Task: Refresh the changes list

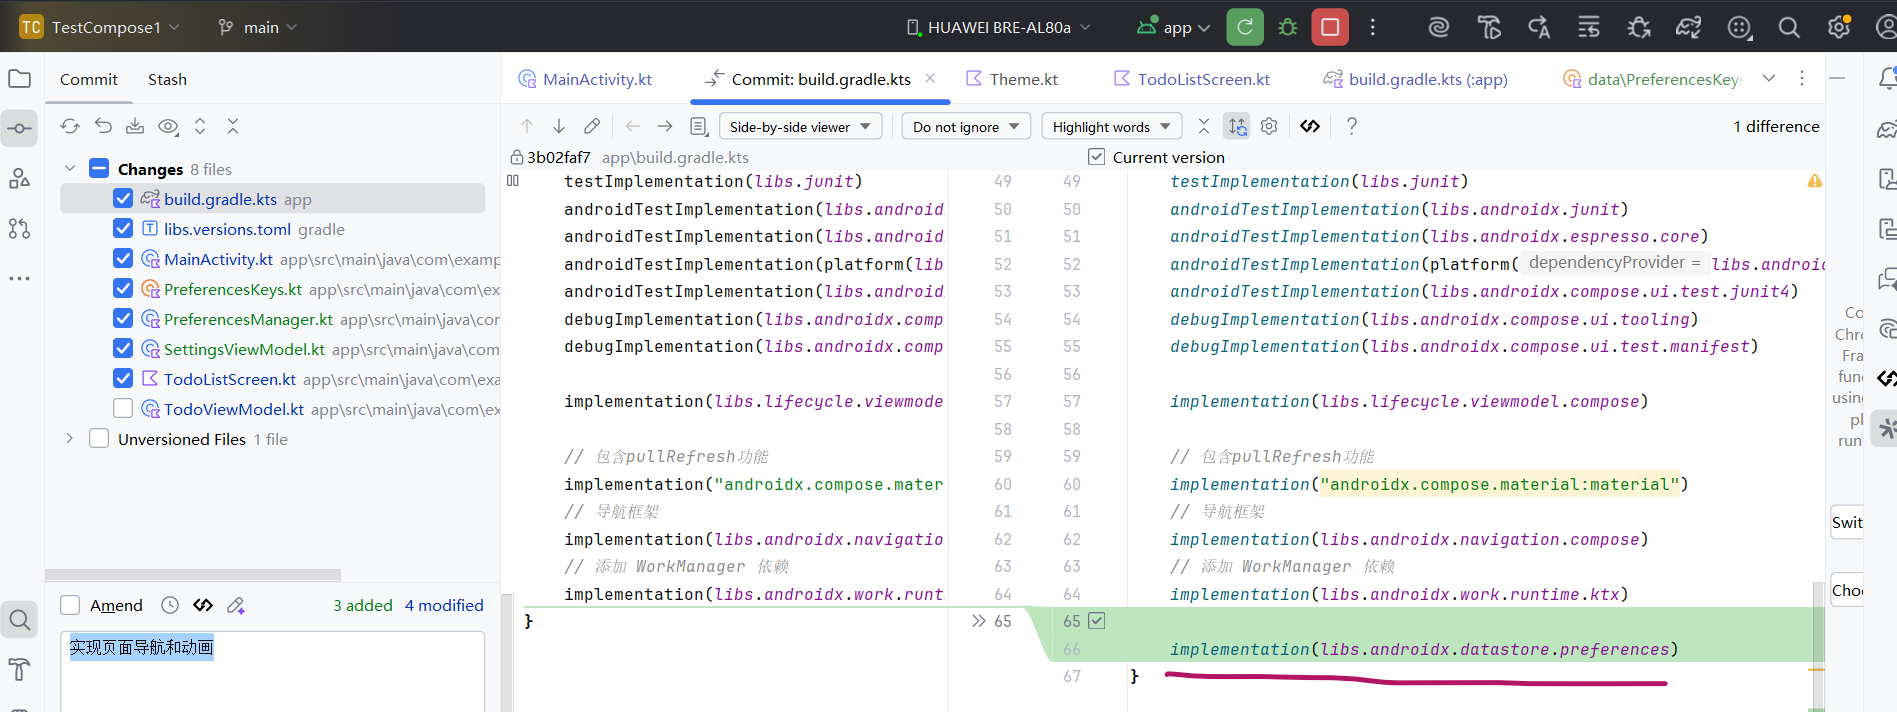Action: (70, 126)
